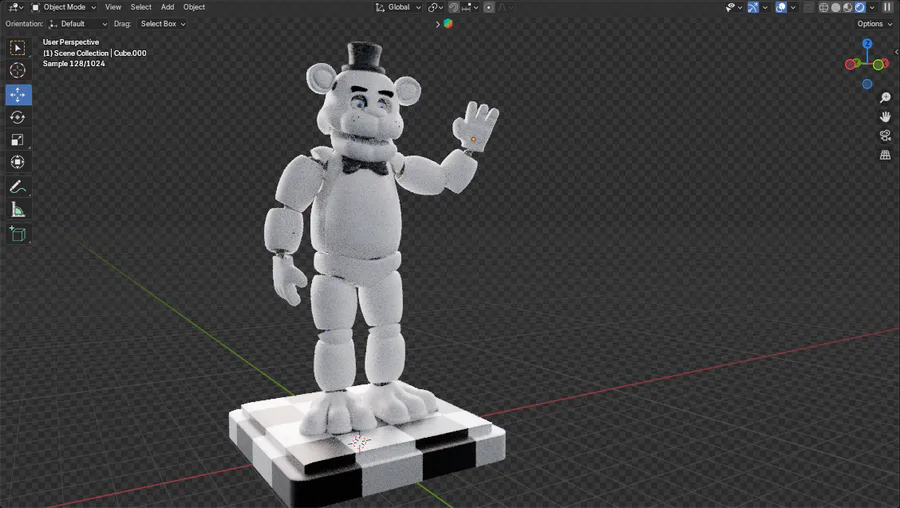Open Orientation Default dropdown

pyautogui.click(x=78, y=24)
